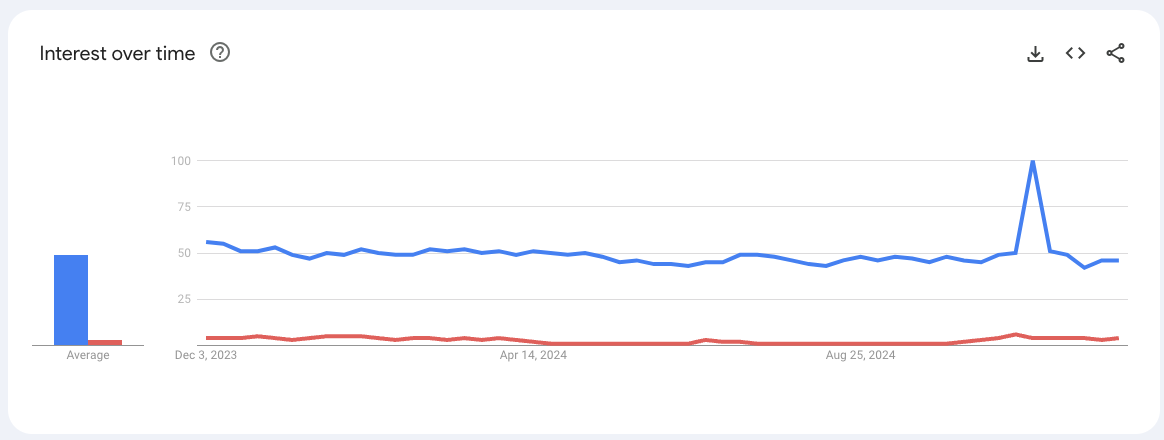Click the Aug 25, 2024 axis label
The image size is (1164, 440).
[861, 355]
